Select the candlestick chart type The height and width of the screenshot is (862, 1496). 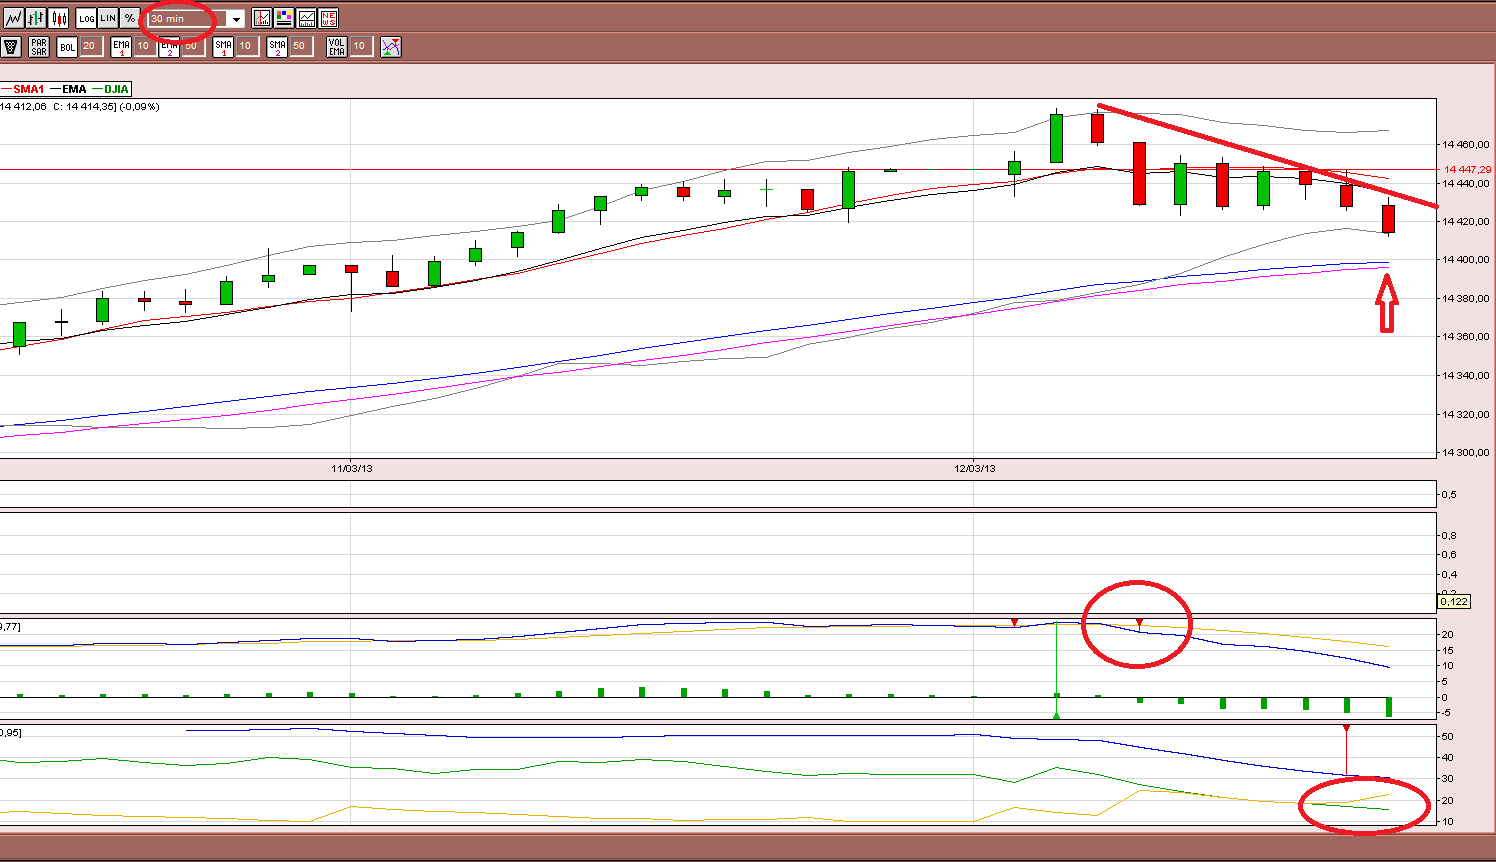click(58, 18)
